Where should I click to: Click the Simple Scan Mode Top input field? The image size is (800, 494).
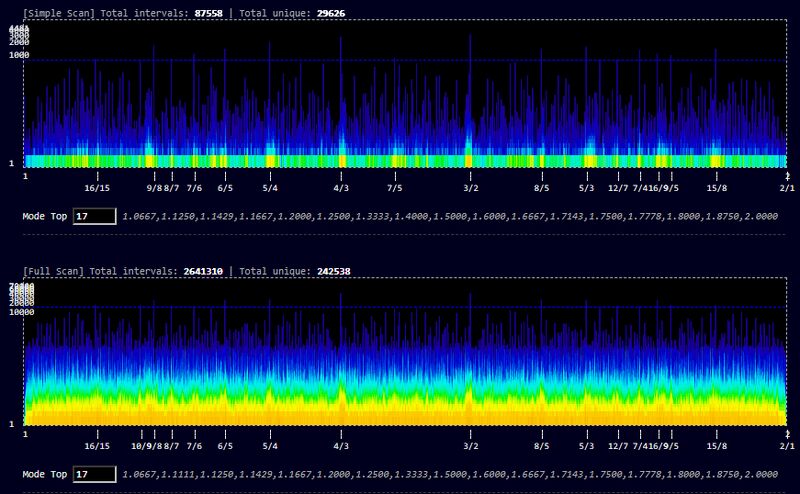point(94,216)
